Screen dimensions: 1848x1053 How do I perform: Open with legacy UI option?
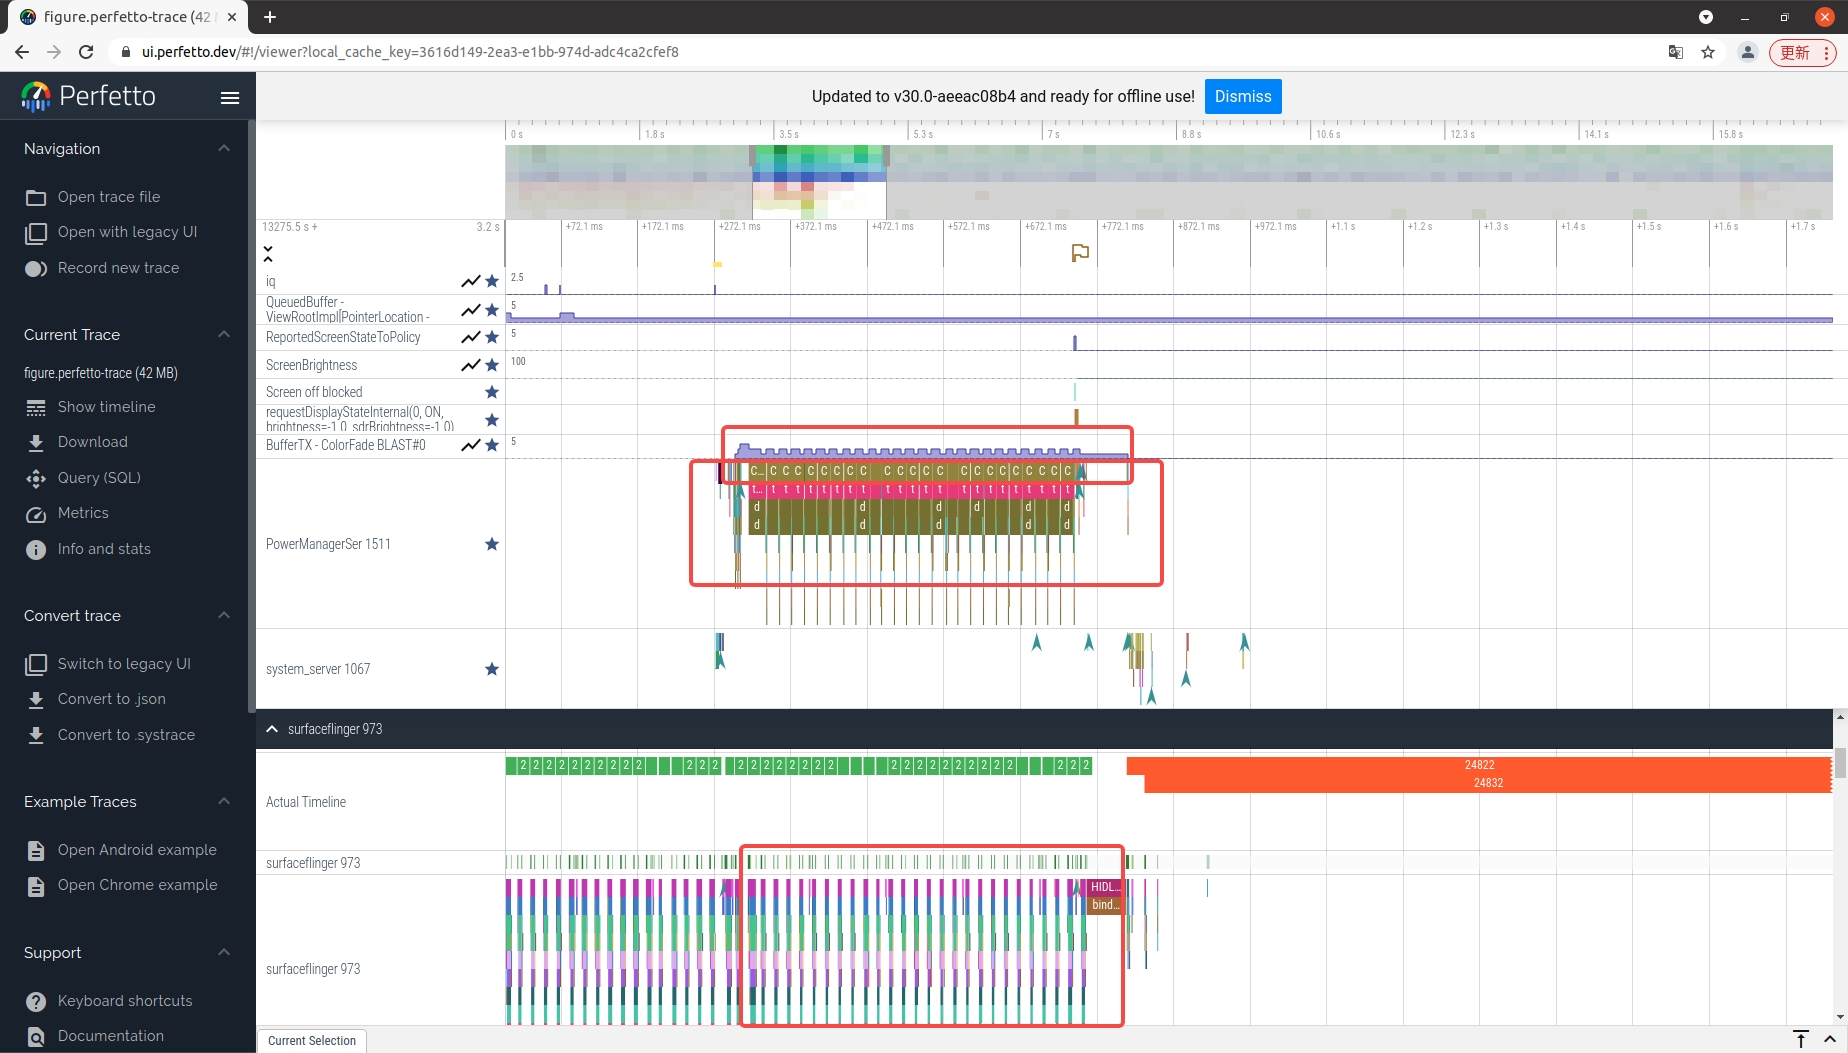coord(127,232)
